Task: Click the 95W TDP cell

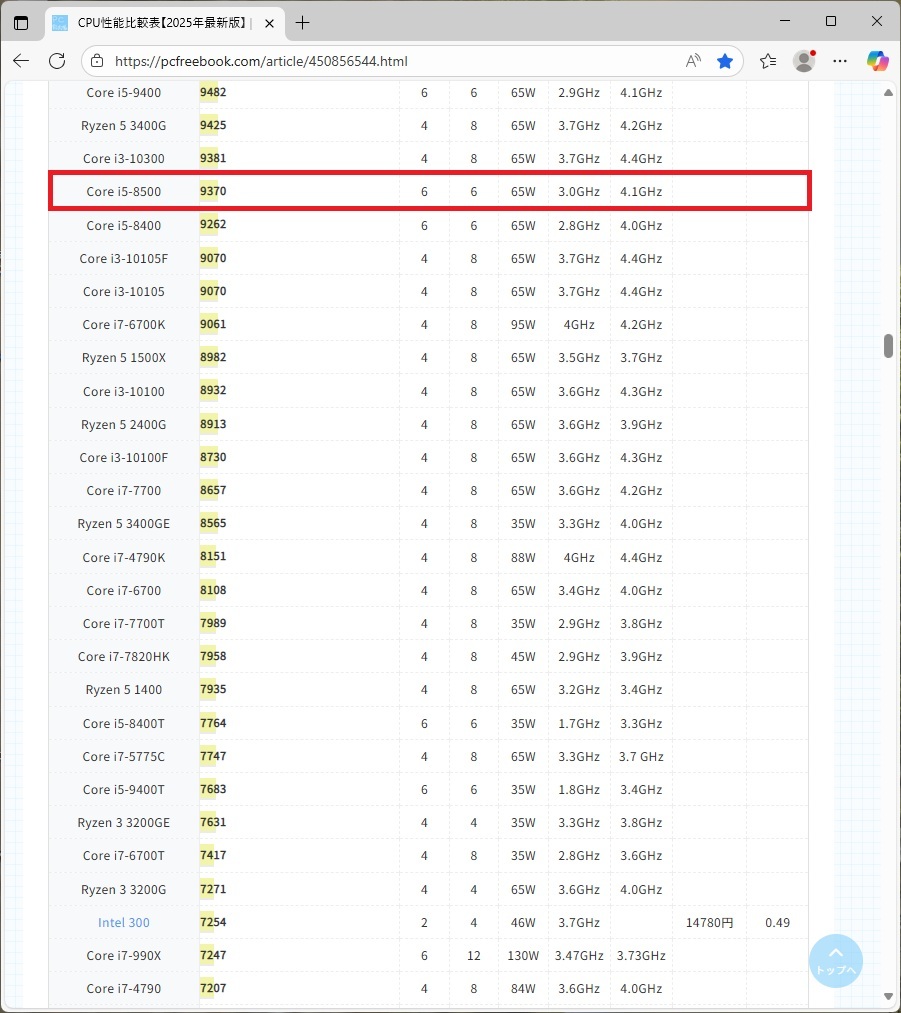Action: click(x=523, y=324)
